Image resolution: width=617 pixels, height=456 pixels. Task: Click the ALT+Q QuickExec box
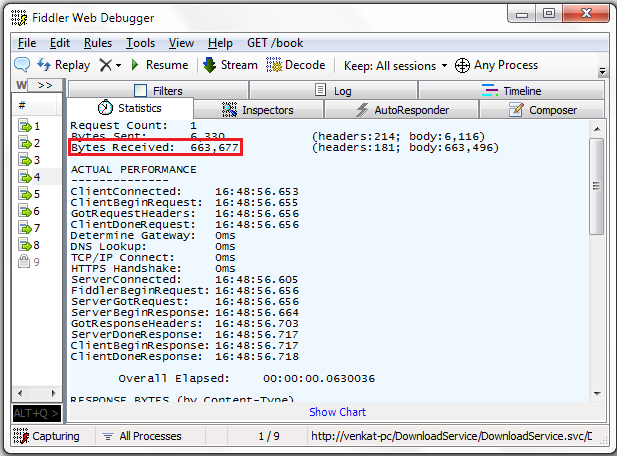click(x=37, y=413)
